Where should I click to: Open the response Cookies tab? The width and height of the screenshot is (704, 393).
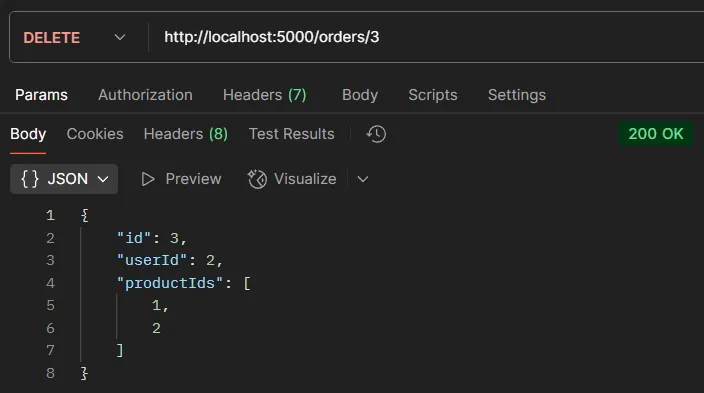pyautogui.click(x=95, y=134)
